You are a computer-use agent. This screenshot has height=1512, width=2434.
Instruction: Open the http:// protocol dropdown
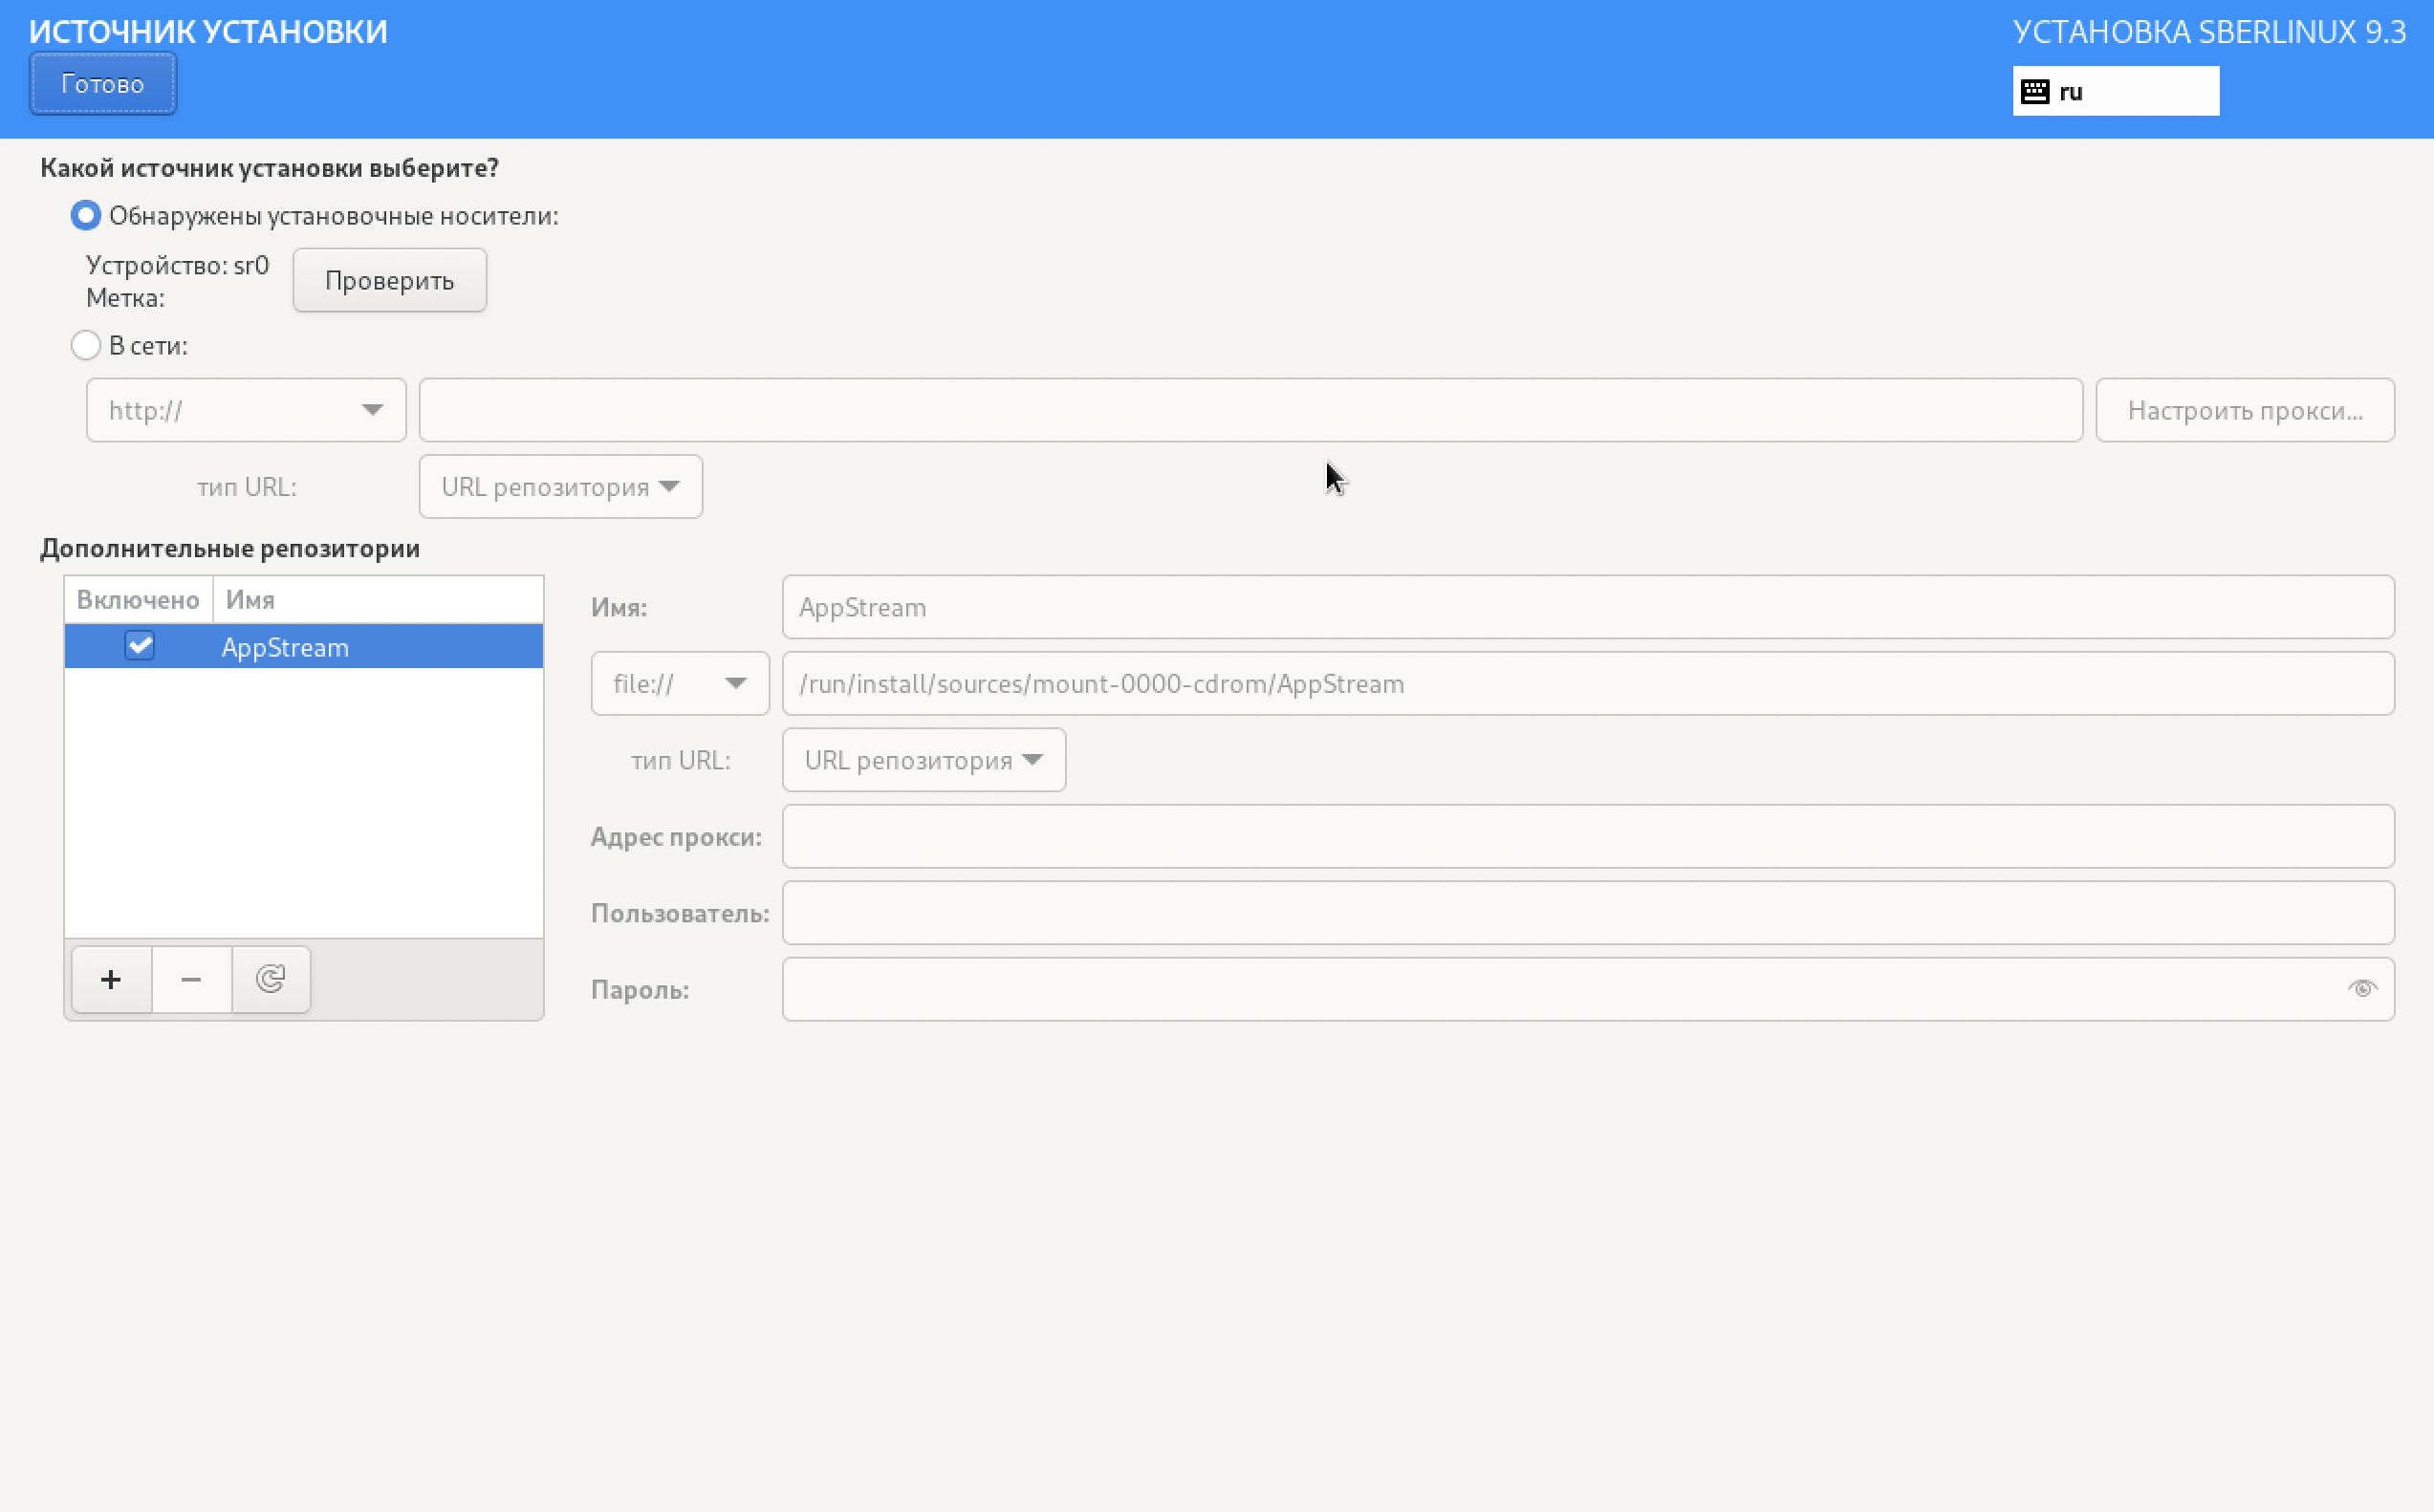pos(246,410)
